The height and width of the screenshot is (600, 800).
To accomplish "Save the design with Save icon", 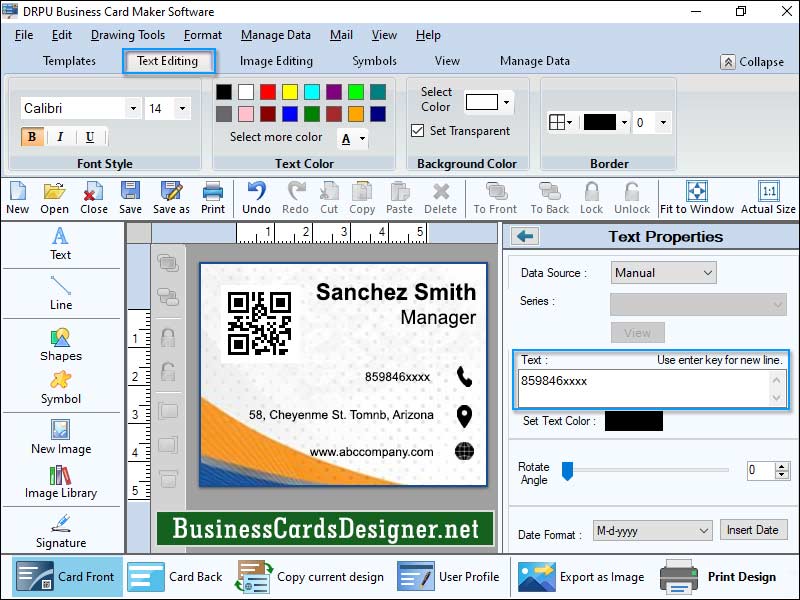I will click(x=131, y=198).
